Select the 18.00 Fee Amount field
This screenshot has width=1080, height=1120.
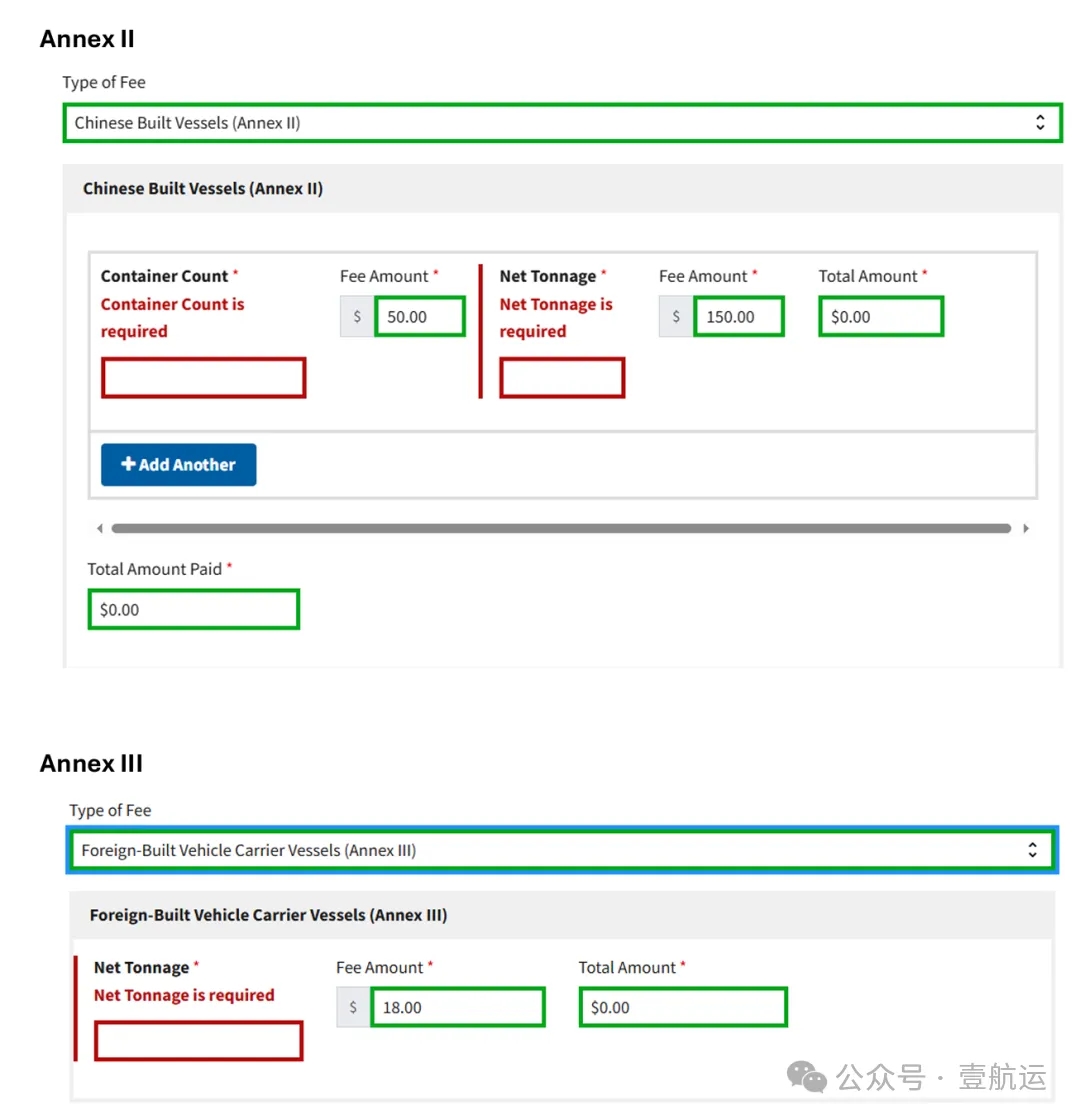pos(458,1007)
